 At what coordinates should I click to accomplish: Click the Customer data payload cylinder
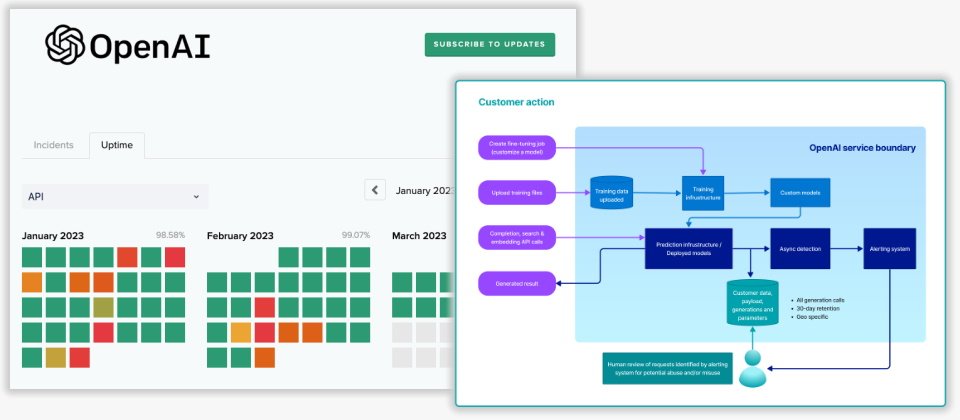[752, 303]
